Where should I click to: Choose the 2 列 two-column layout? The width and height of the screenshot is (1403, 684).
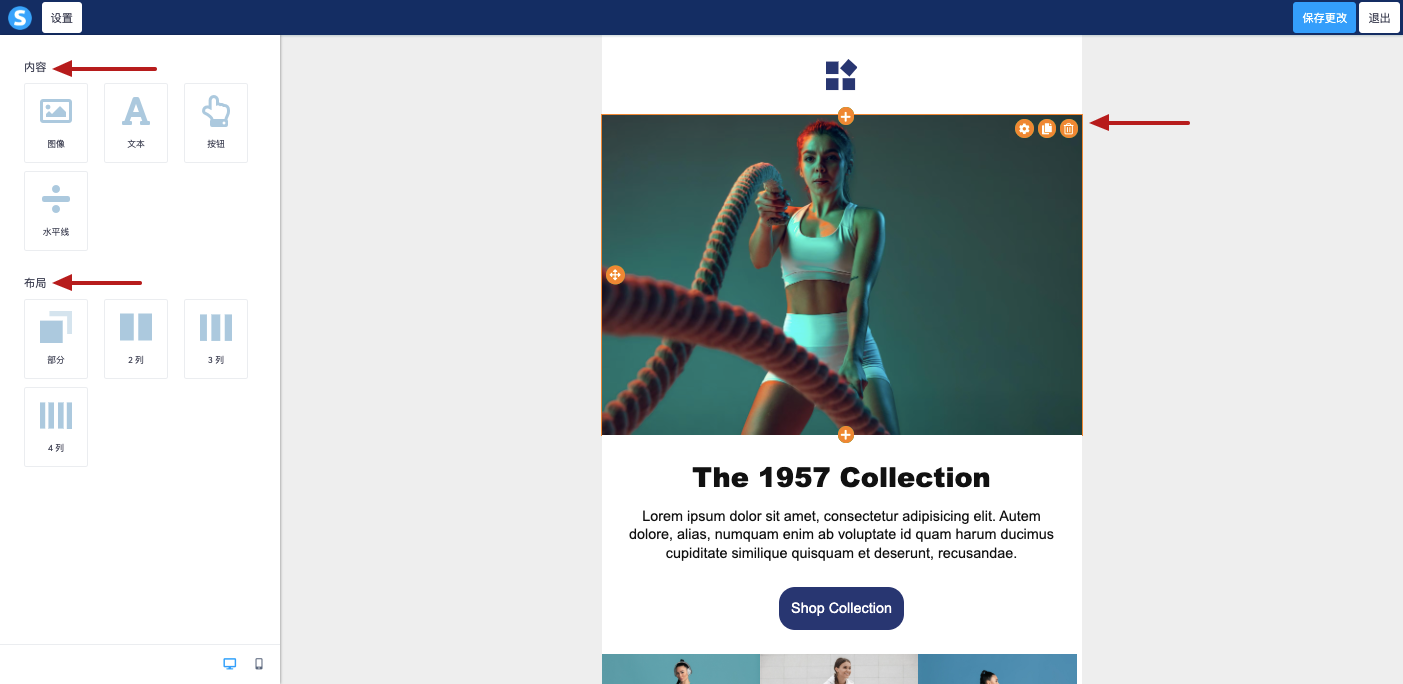(x=136, y=339)
